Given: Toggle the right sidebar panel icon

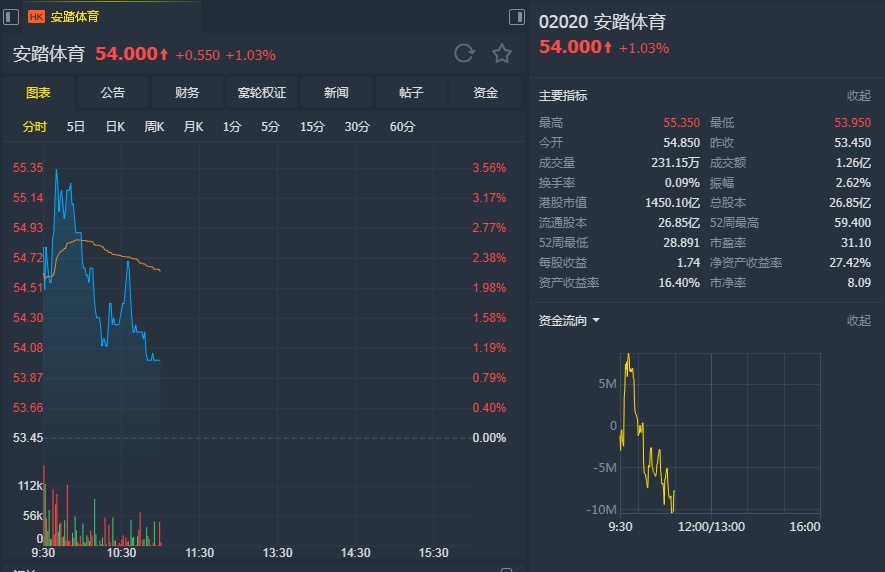Looking at the screenshot, I should (517, 16).
